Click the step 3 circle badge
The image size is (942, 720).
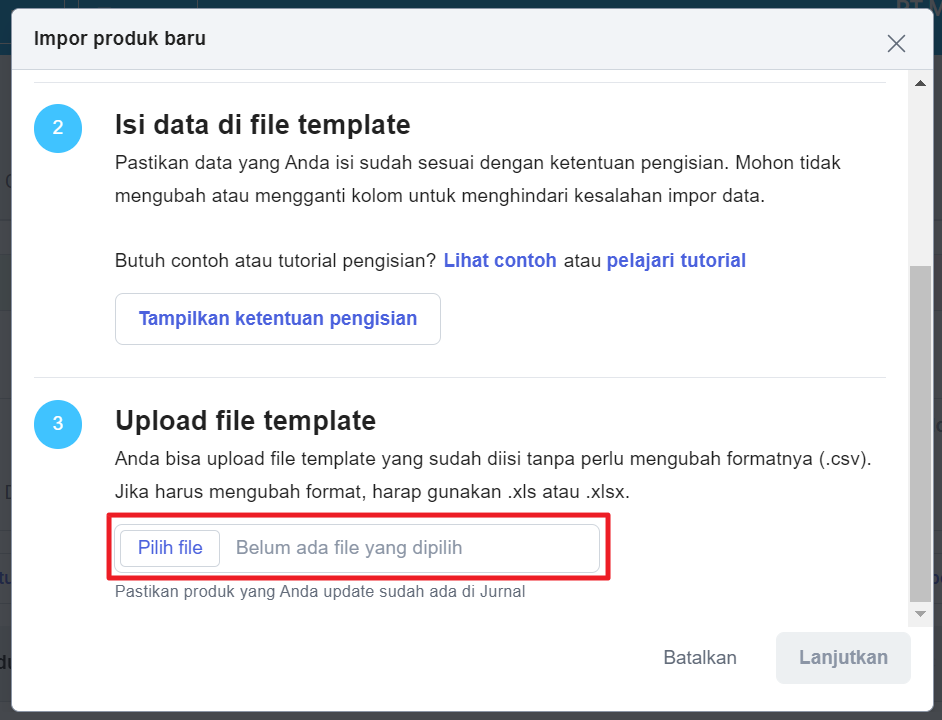pos(58,424)
